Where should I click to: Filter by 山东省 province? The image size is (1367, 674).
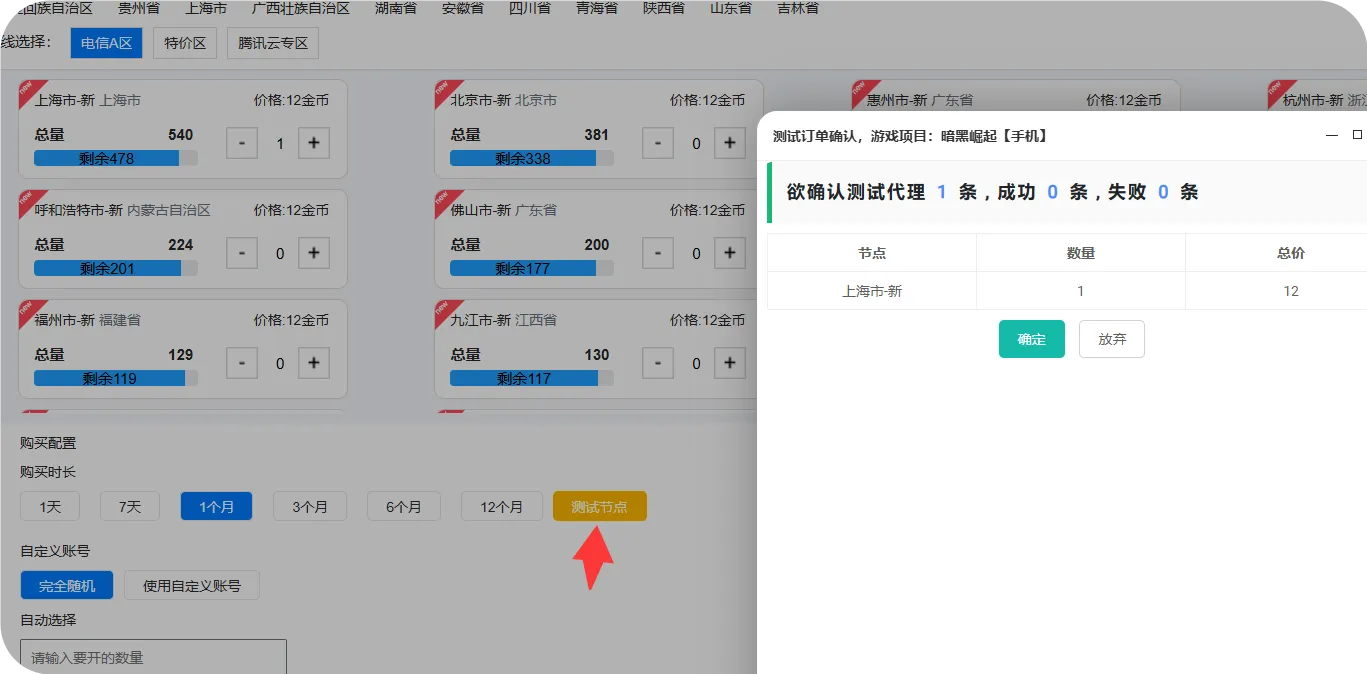click(x=731, y=8)
